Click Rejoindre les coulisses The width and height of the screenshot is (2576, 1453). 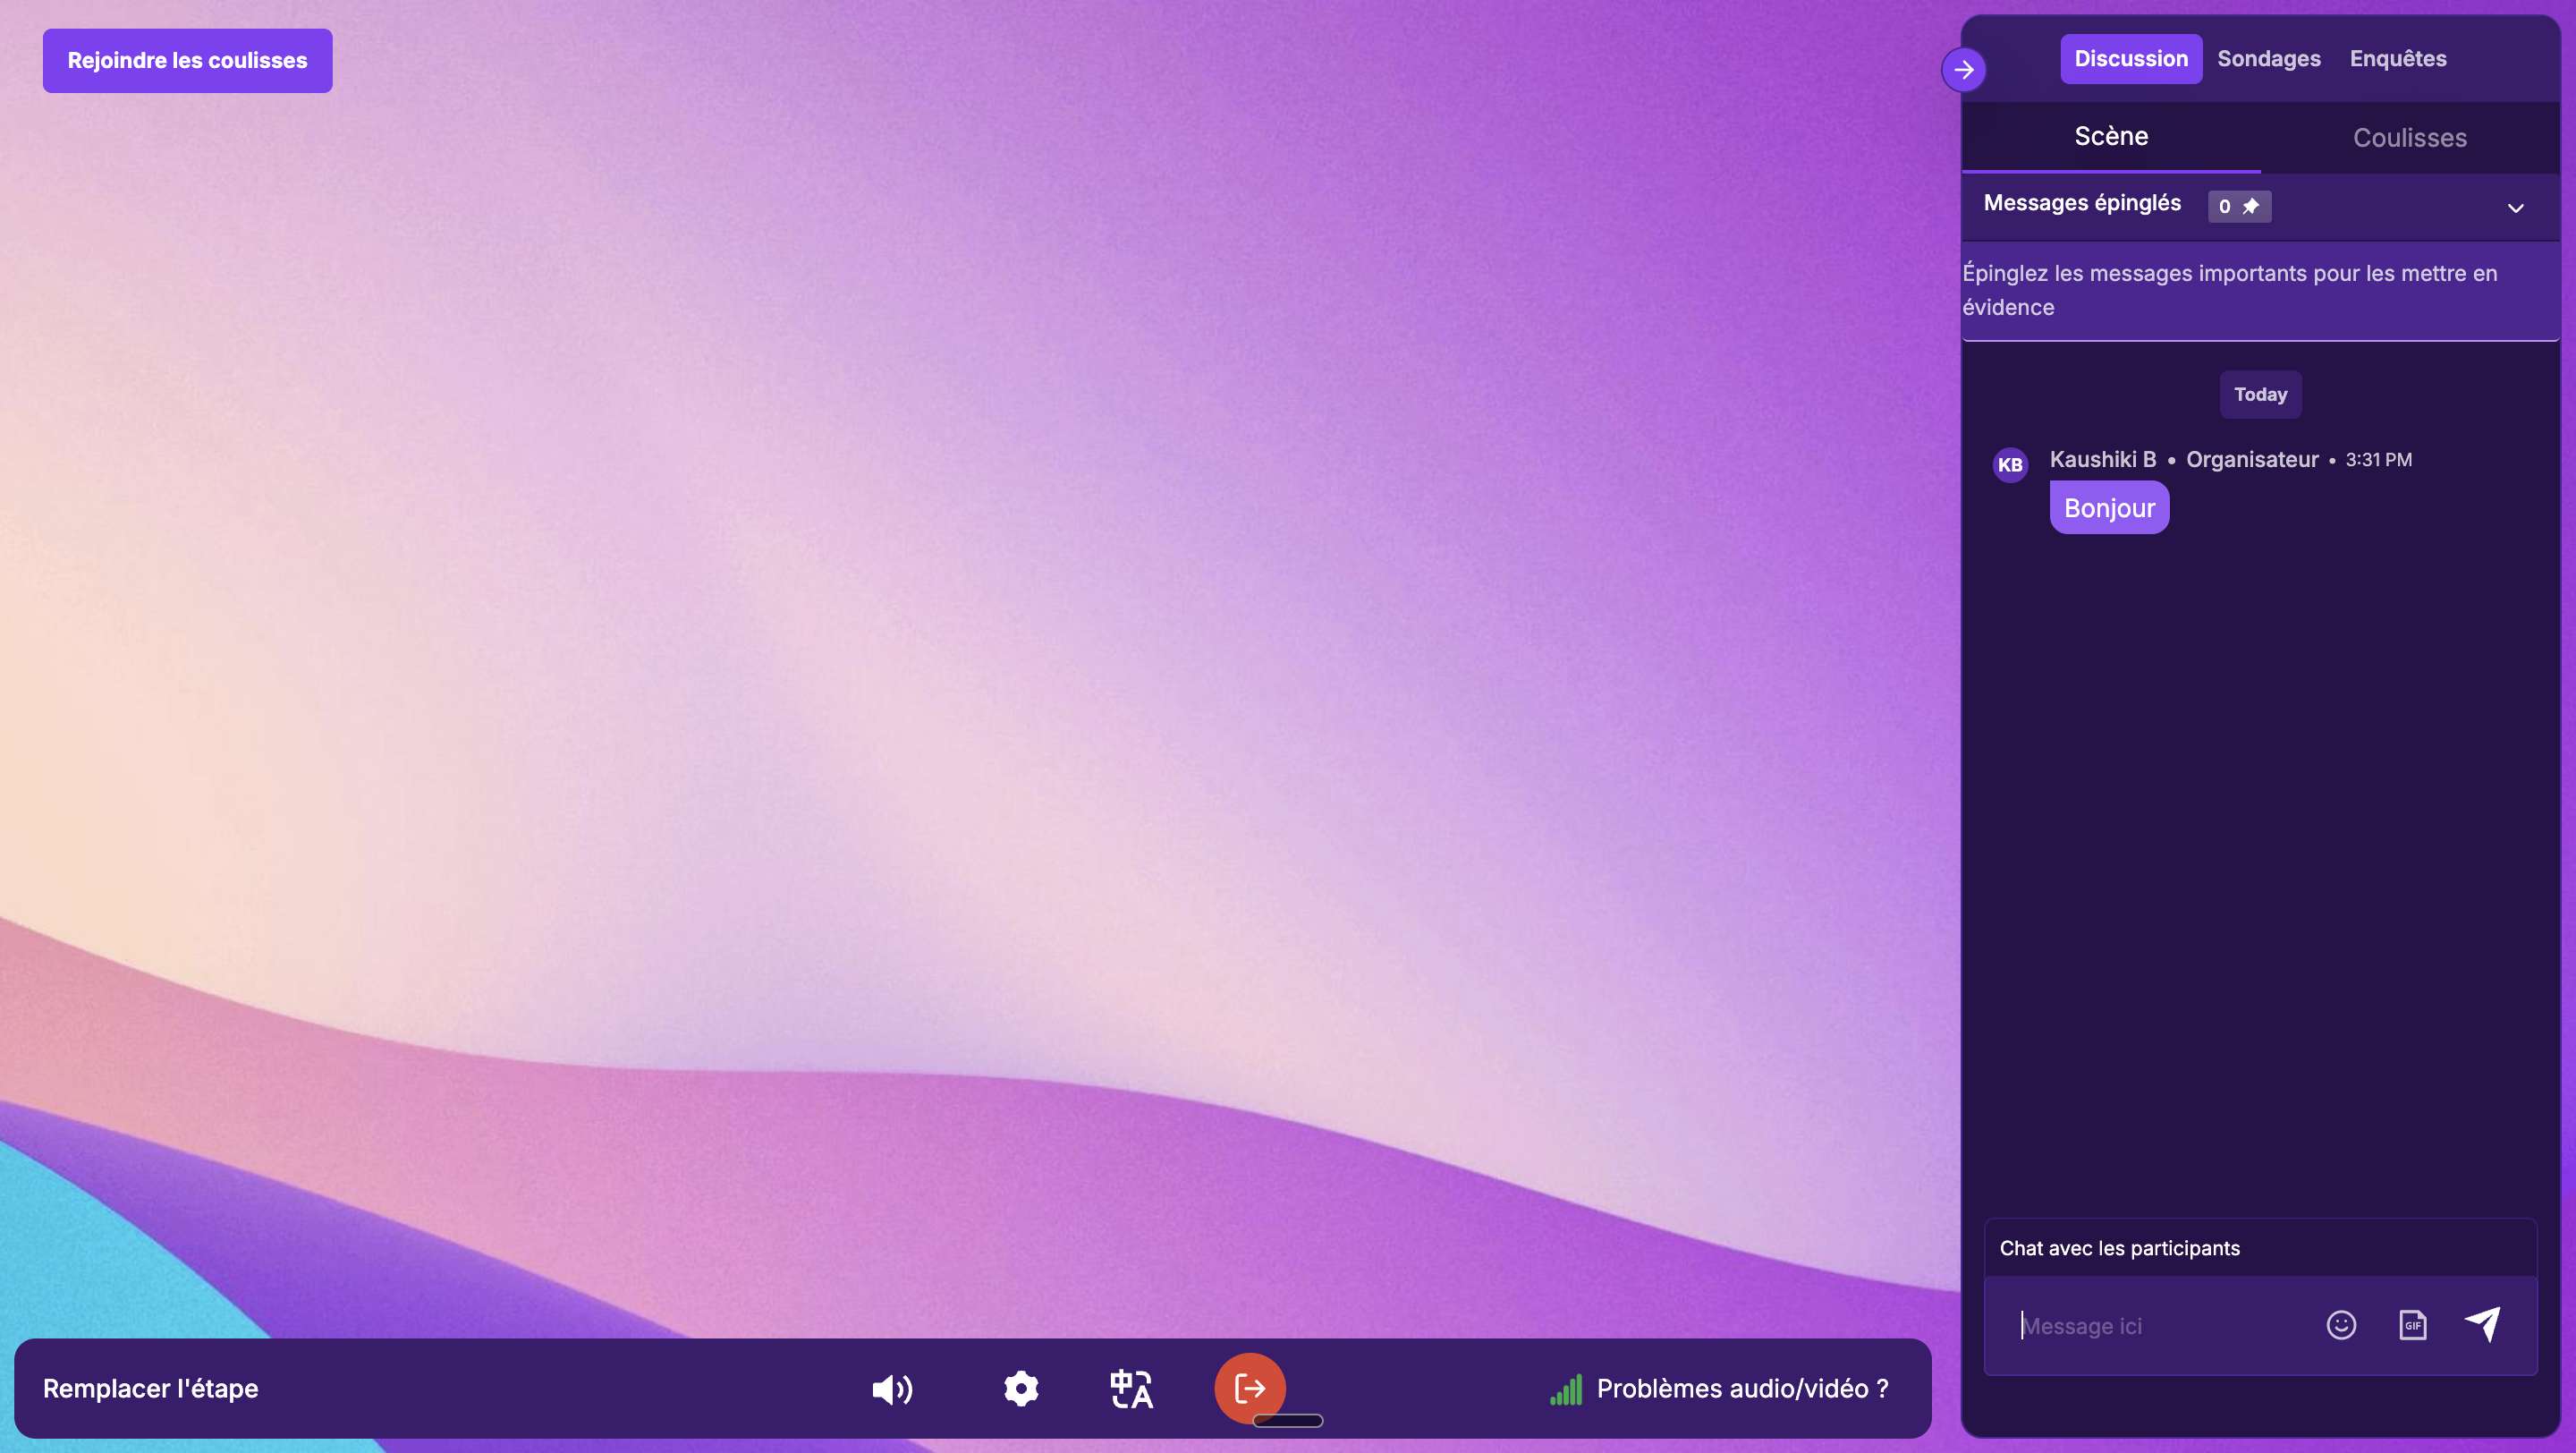pos(187,60)
